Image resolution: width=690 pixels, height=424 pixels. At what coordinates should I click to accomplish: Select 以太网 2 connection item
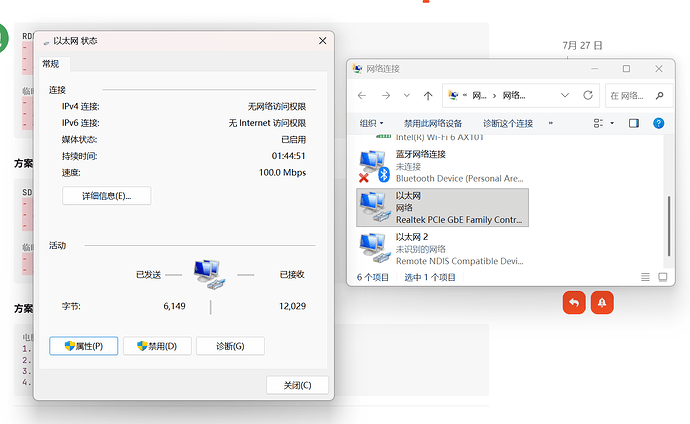442,249
